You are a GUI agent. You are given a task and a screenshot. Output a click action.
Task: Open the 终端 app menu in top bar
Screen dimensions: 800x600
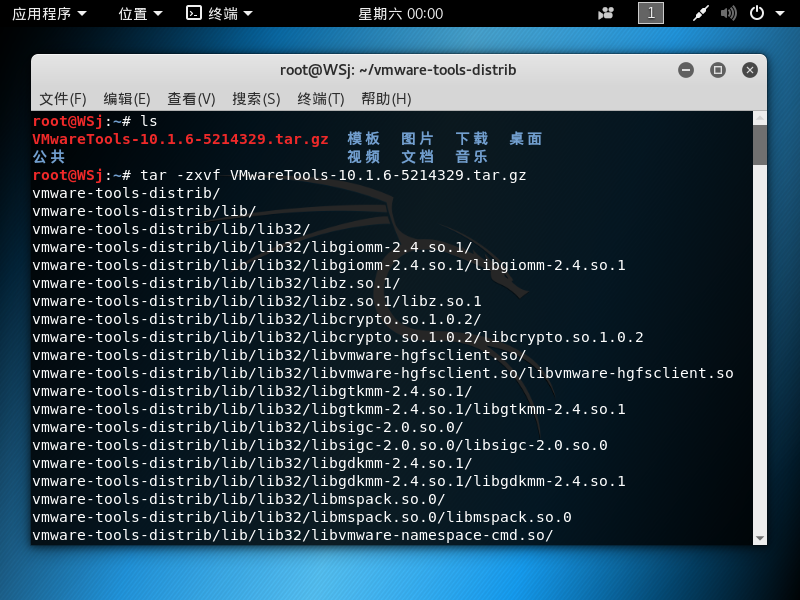tap(219, 14)
